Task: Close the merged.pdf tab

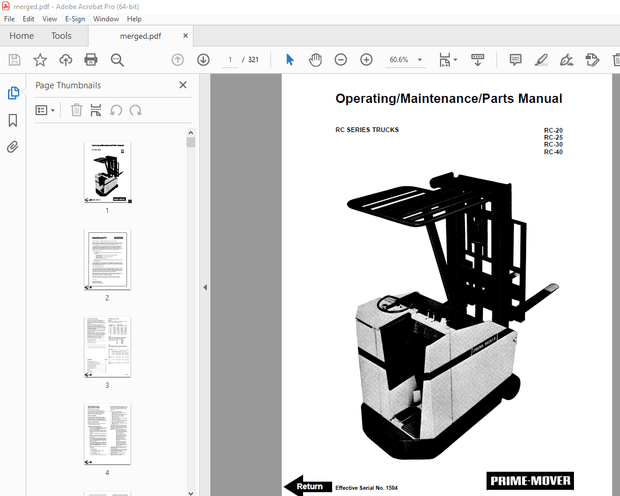Action: click(x=185, y=36)
